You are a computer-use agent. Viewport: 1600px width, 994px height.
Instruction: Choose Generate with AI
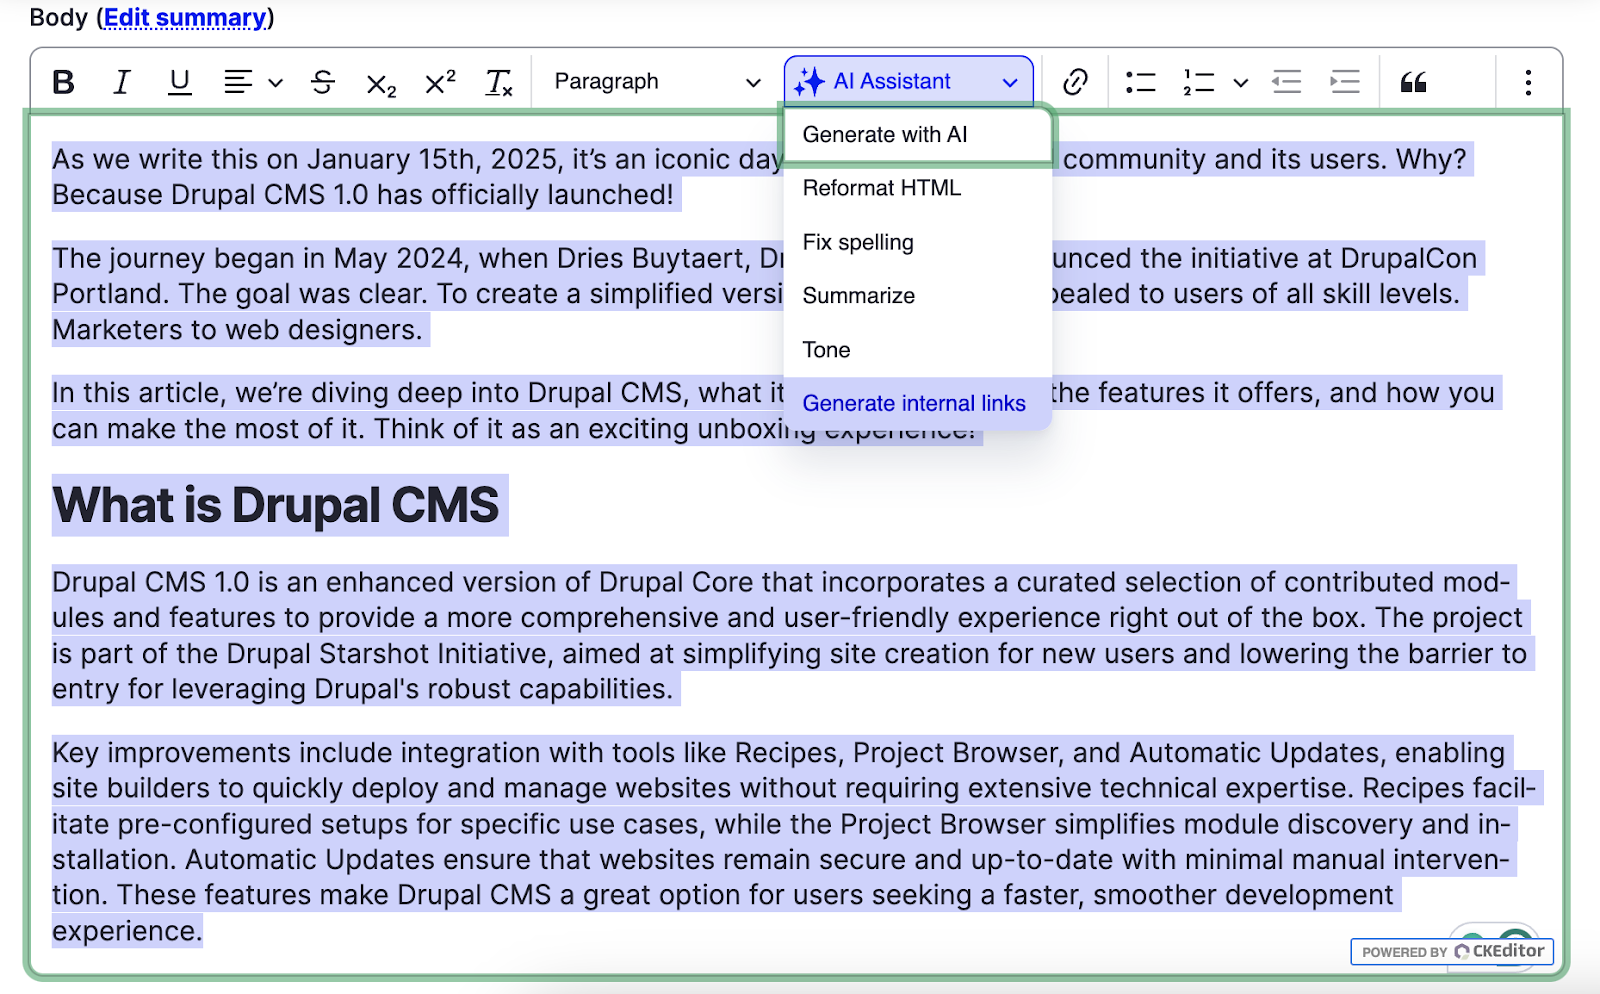(918, 135)
